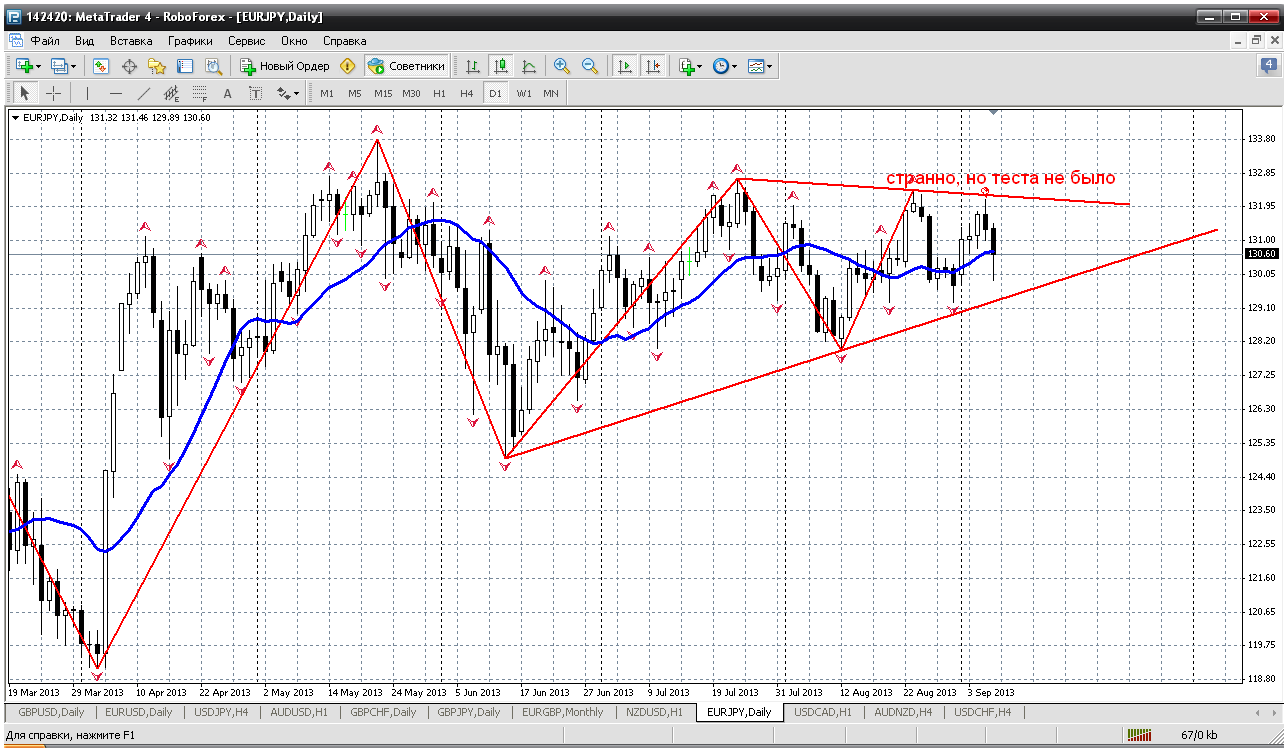
Task: Open the chart templates icon
Action: 756,66
